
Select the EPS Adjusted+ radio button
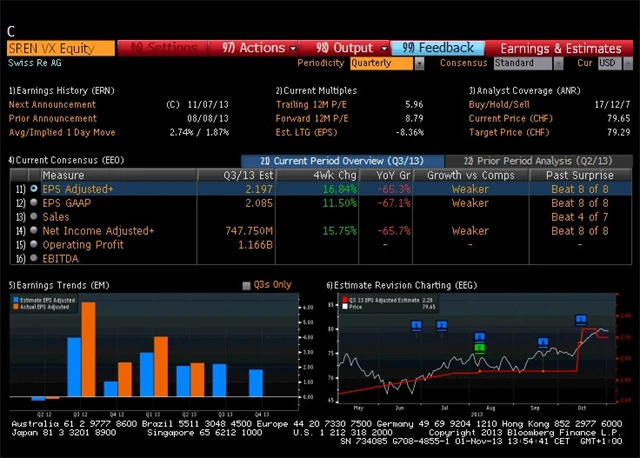[x=34, y=188]
